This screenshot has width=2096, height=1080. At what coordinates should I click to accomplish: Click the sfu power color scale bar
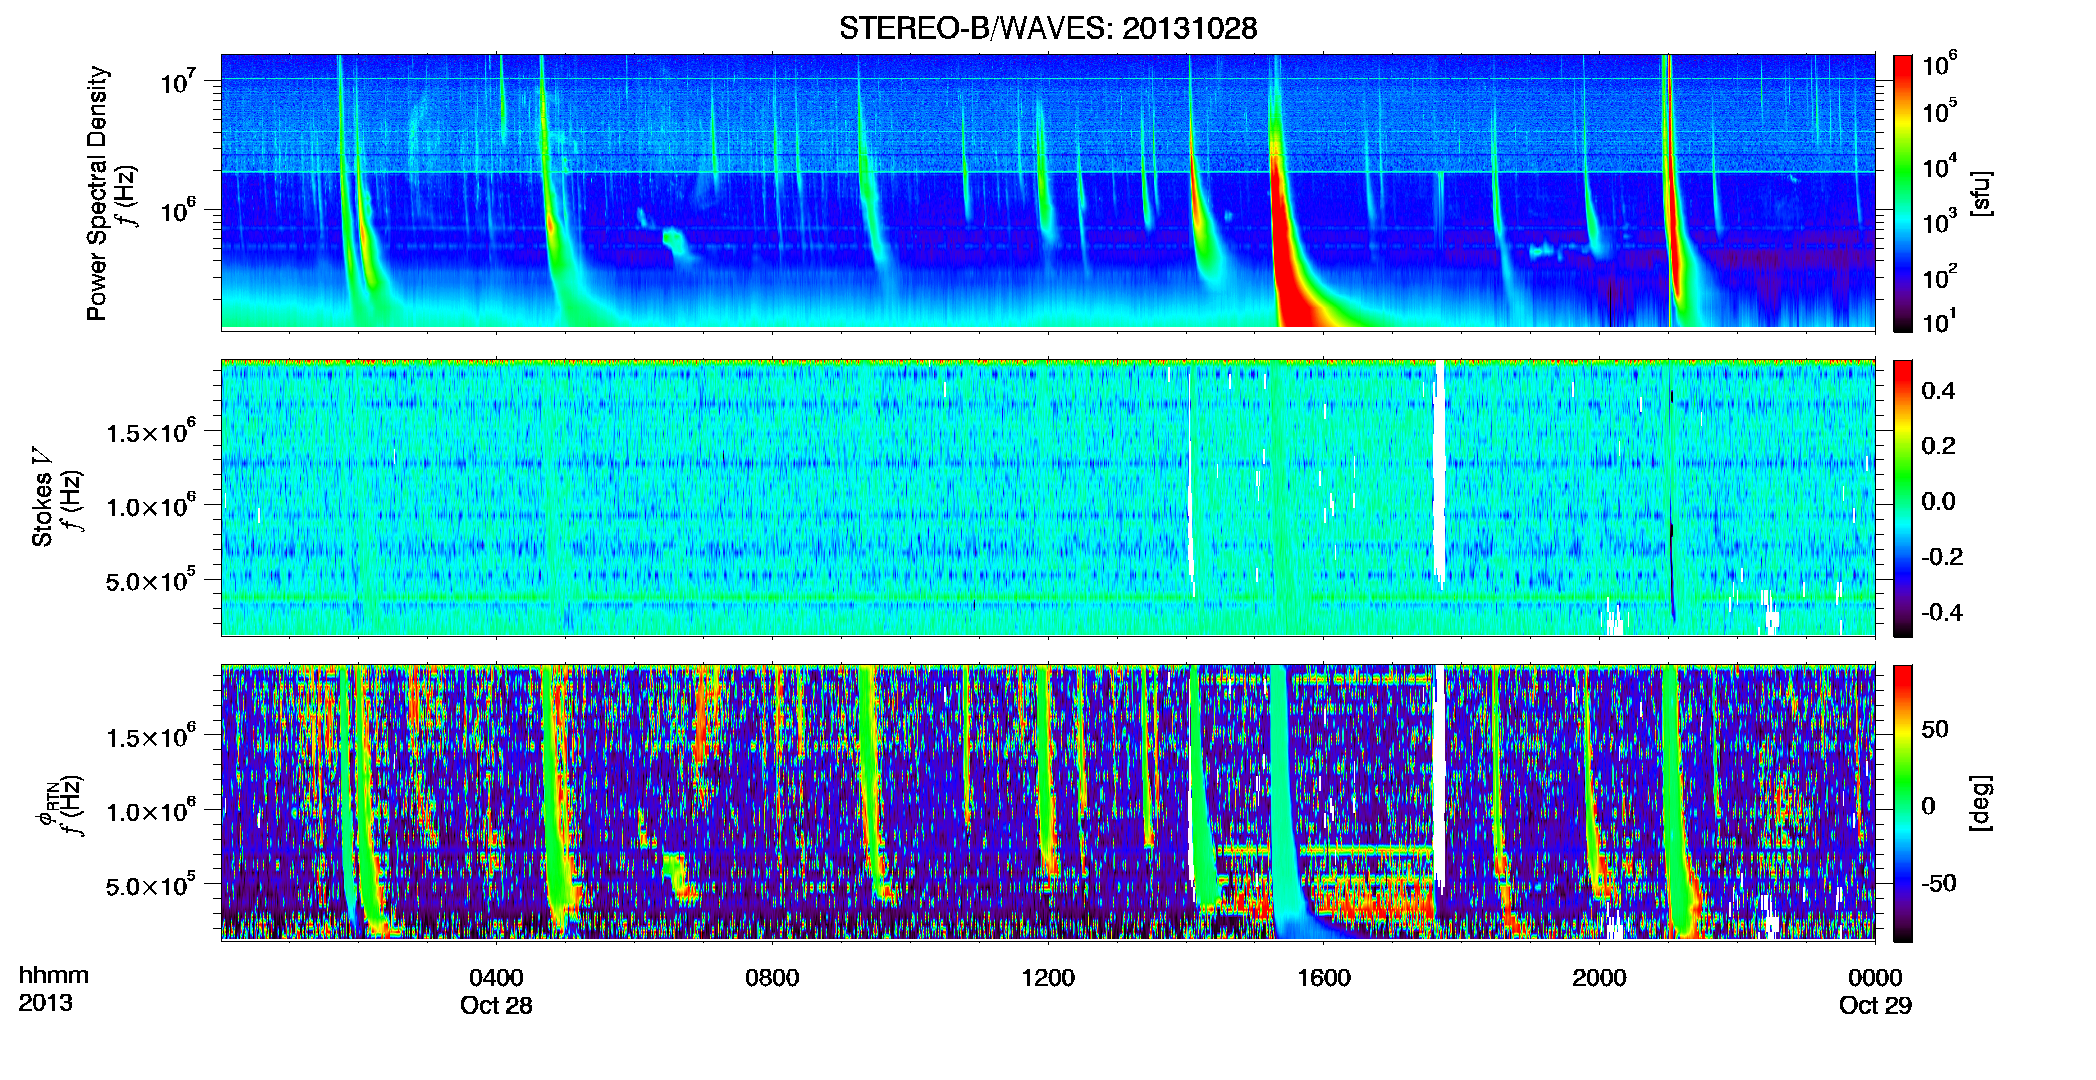pyautogui.click(x=1903, y=192)
